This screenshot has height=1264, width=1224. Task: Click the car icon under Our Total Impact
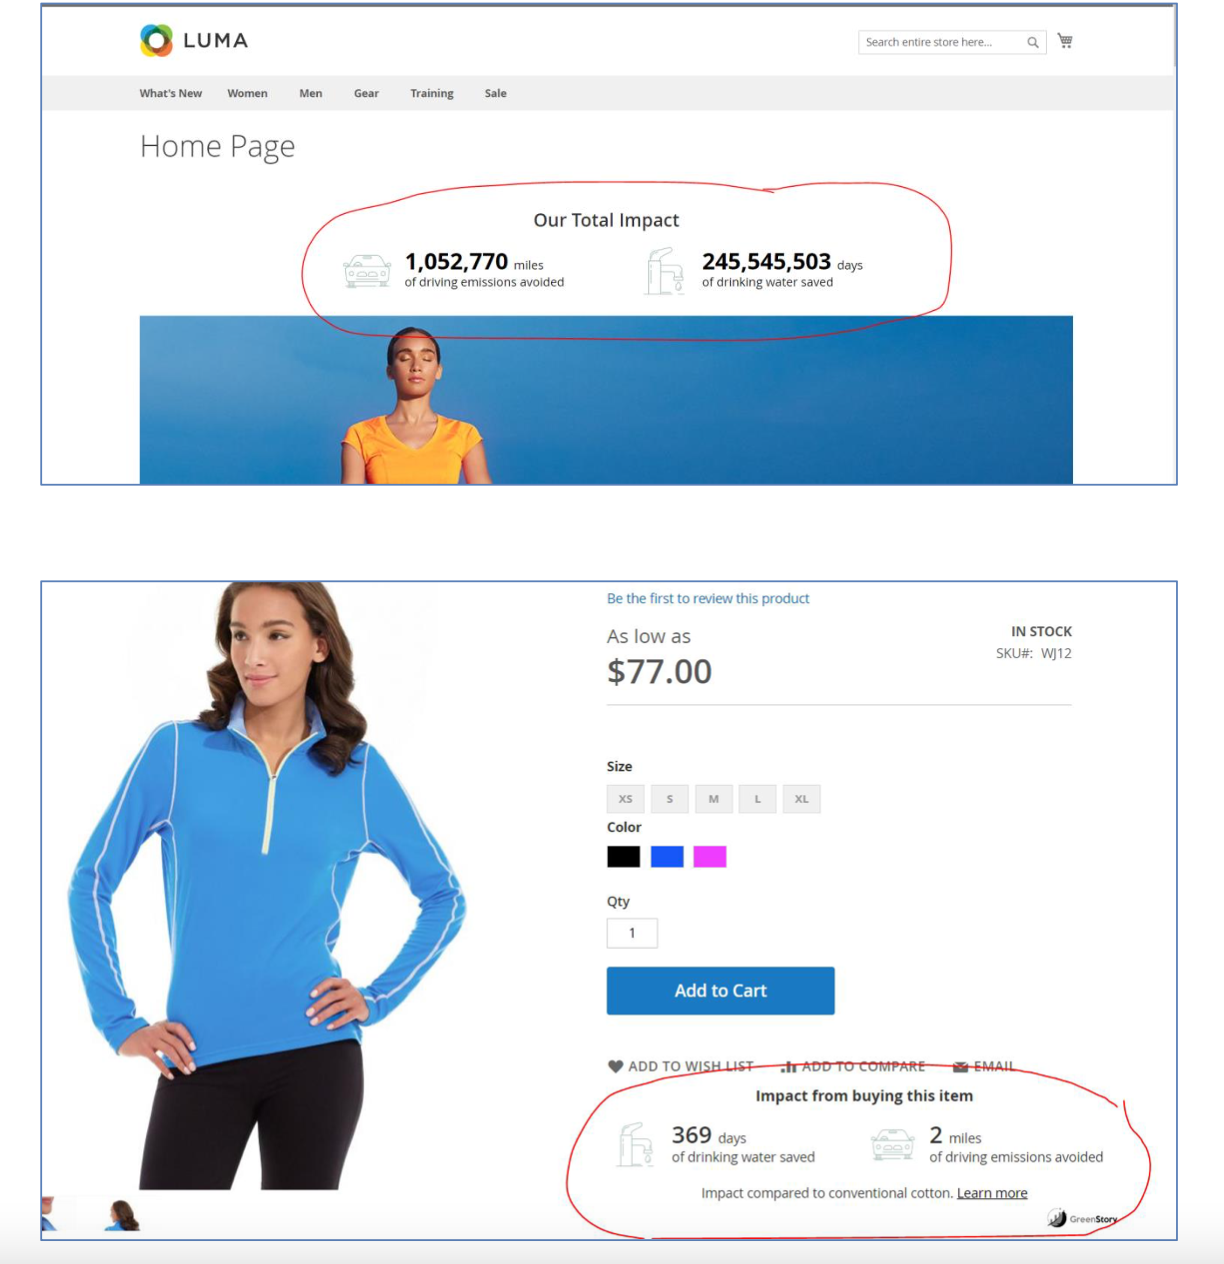[x=367, y=271]
